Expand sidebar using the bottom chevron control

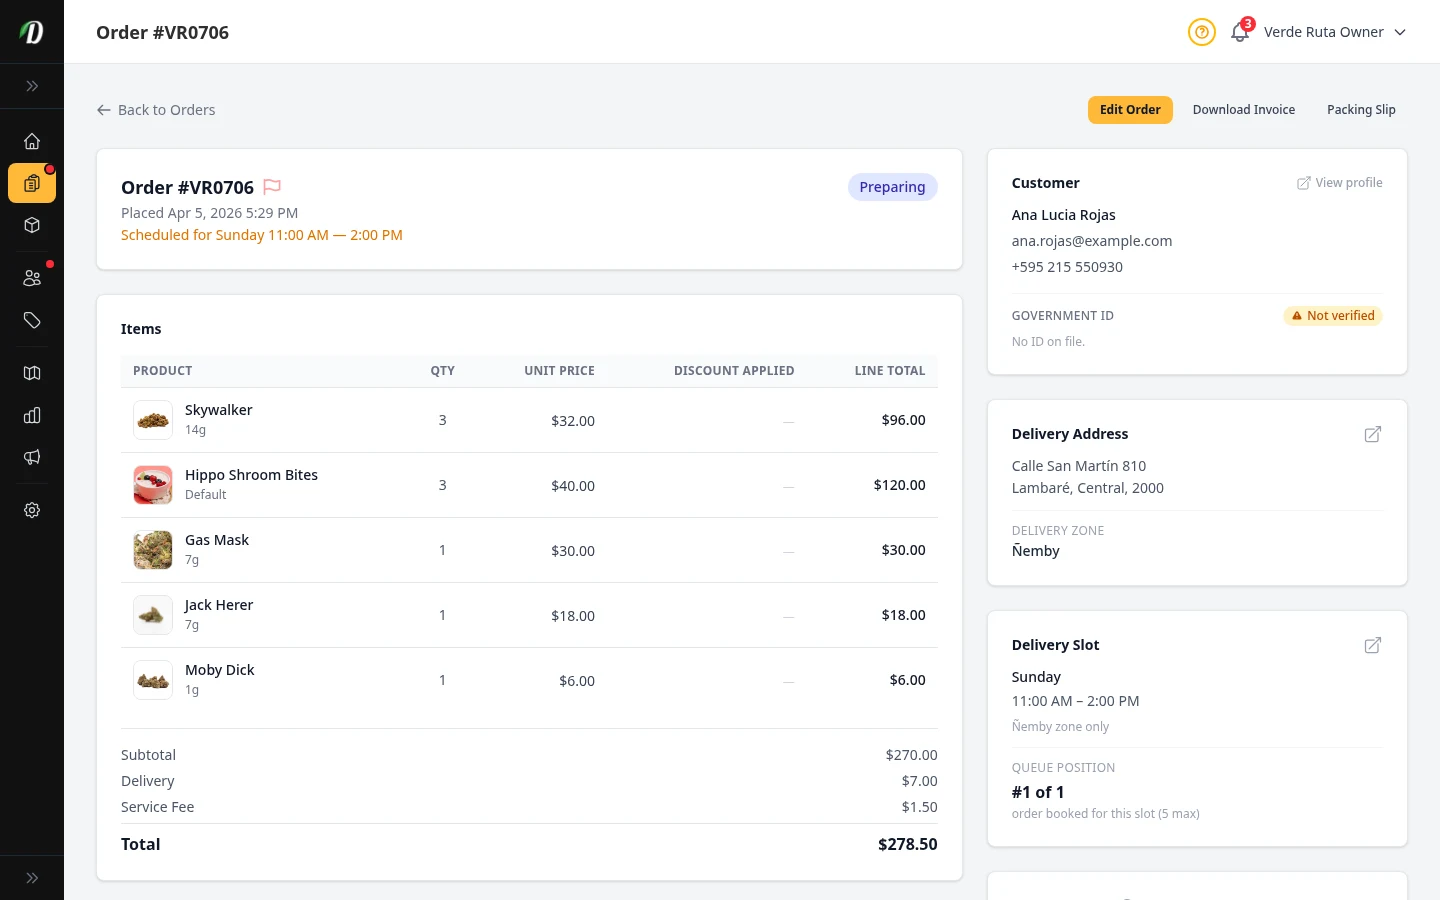32,877
